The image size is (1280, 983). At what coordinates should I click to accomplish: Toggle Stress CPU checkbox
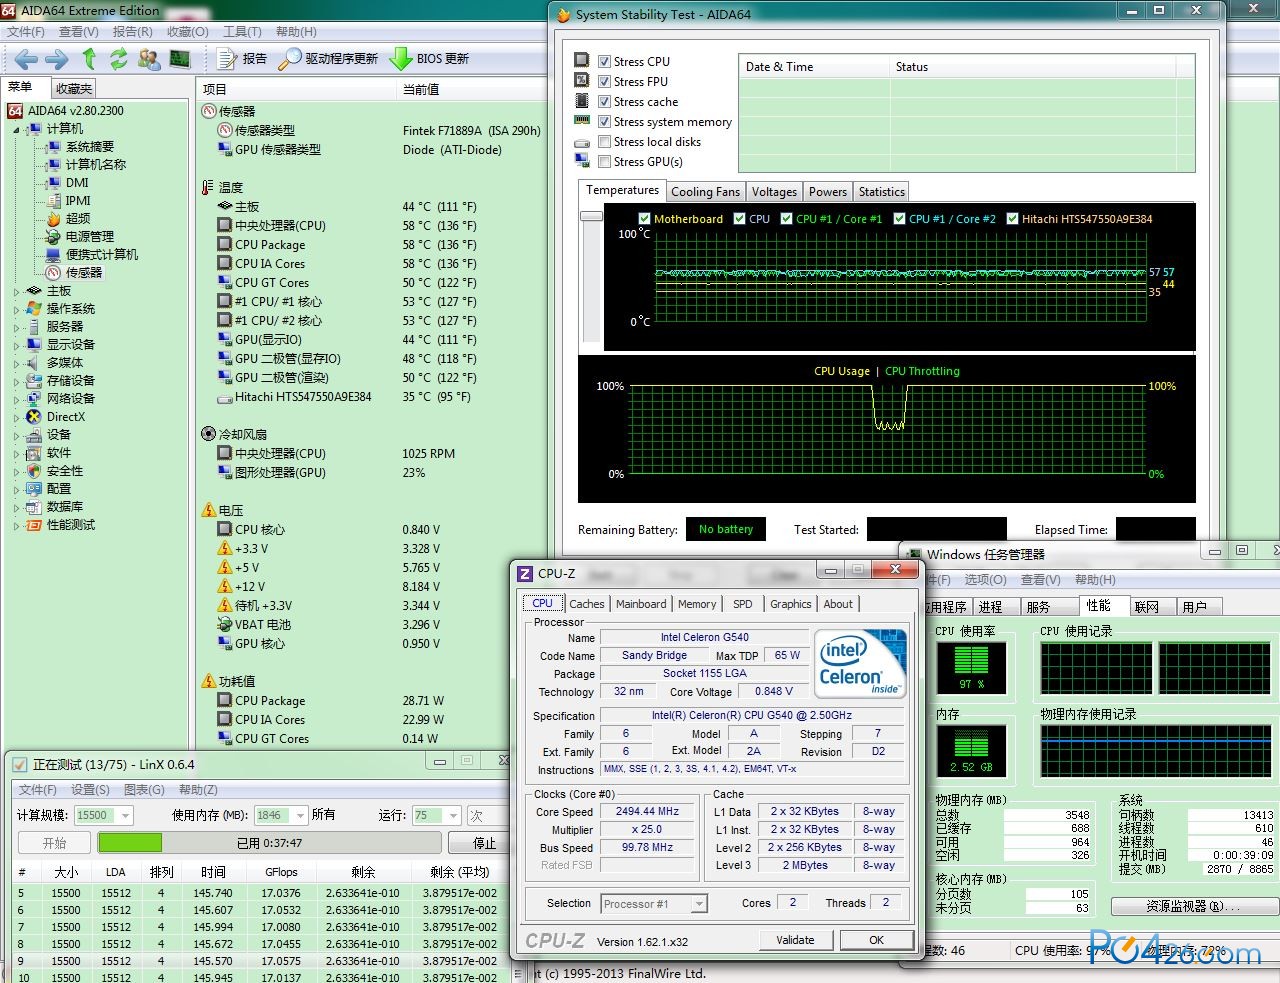pos(604,62)
